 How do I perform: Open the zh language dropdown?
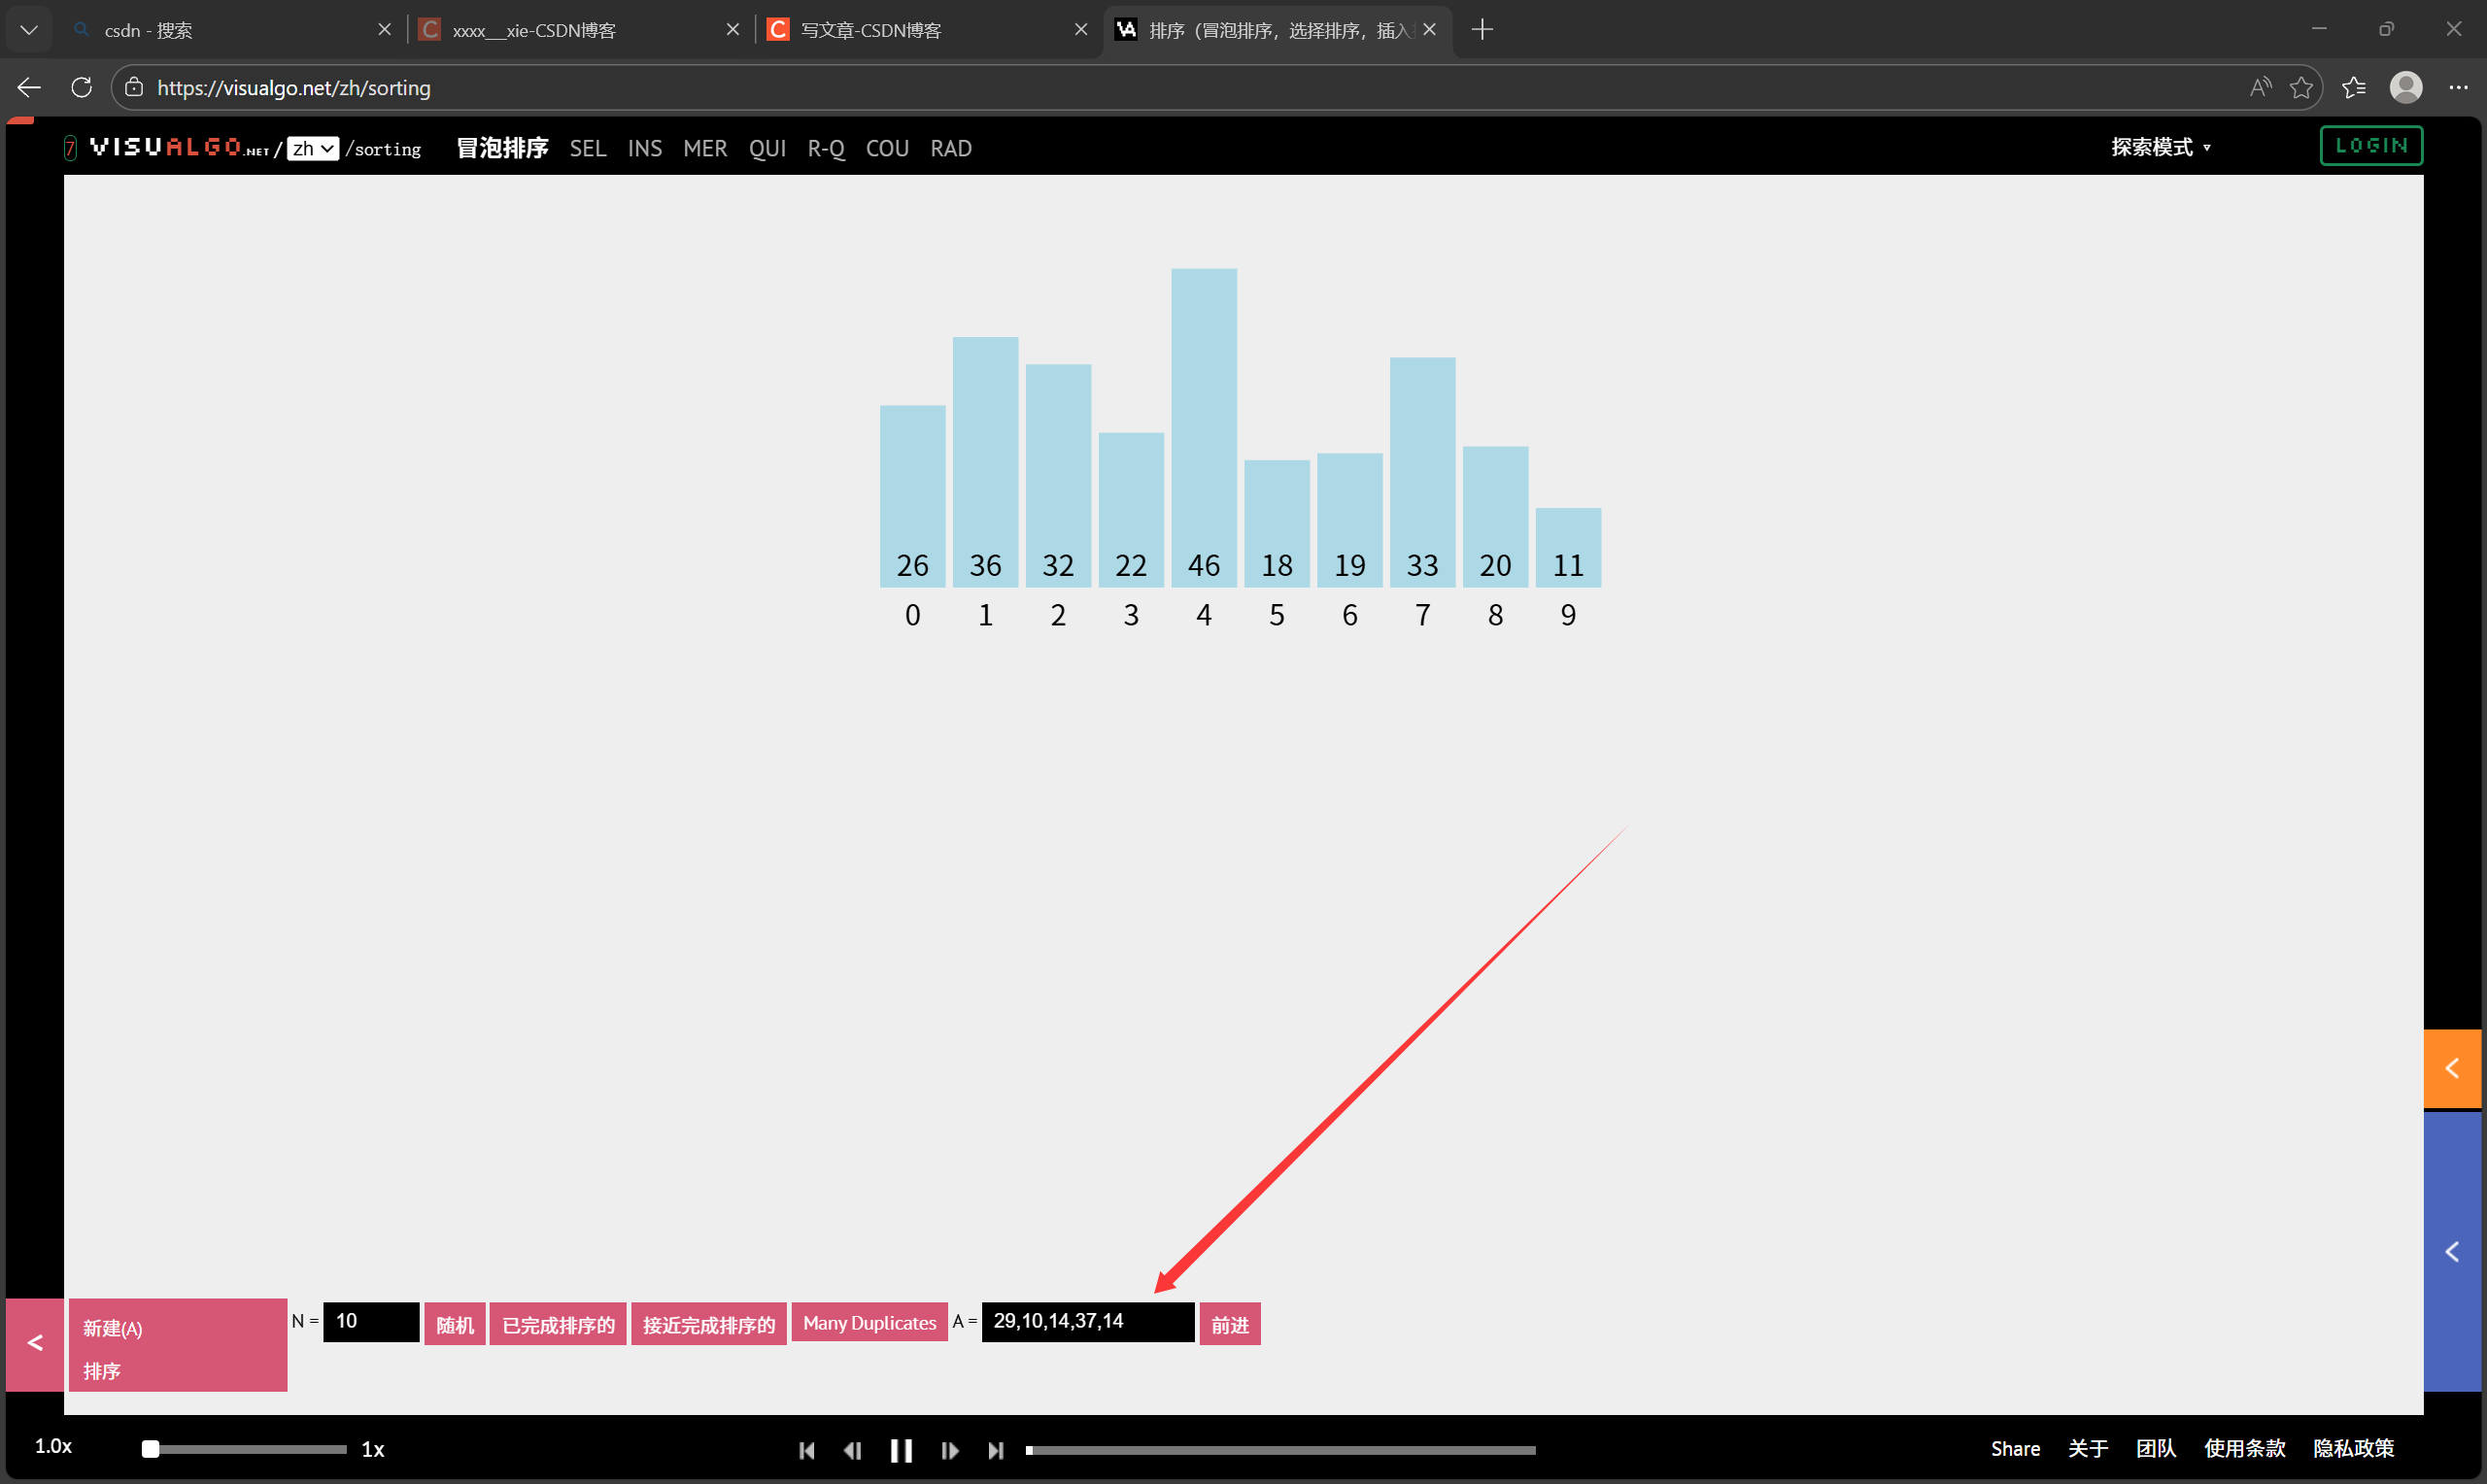(x=313, y=148)
